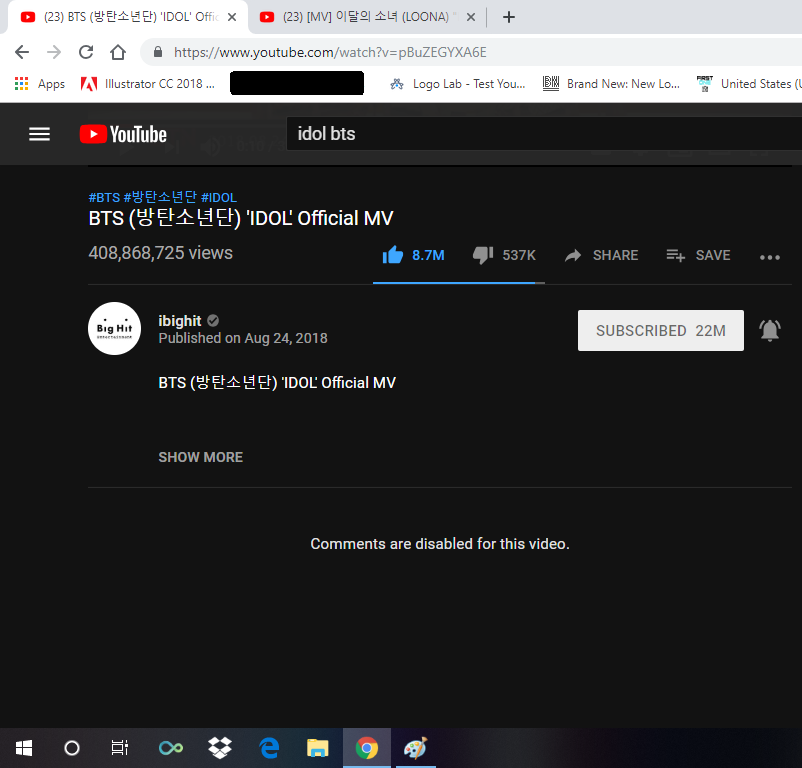Open File Explorer from taskbar
Viewport: 802px width, 768px height.
pyautogui.click(x=318, y=748)
